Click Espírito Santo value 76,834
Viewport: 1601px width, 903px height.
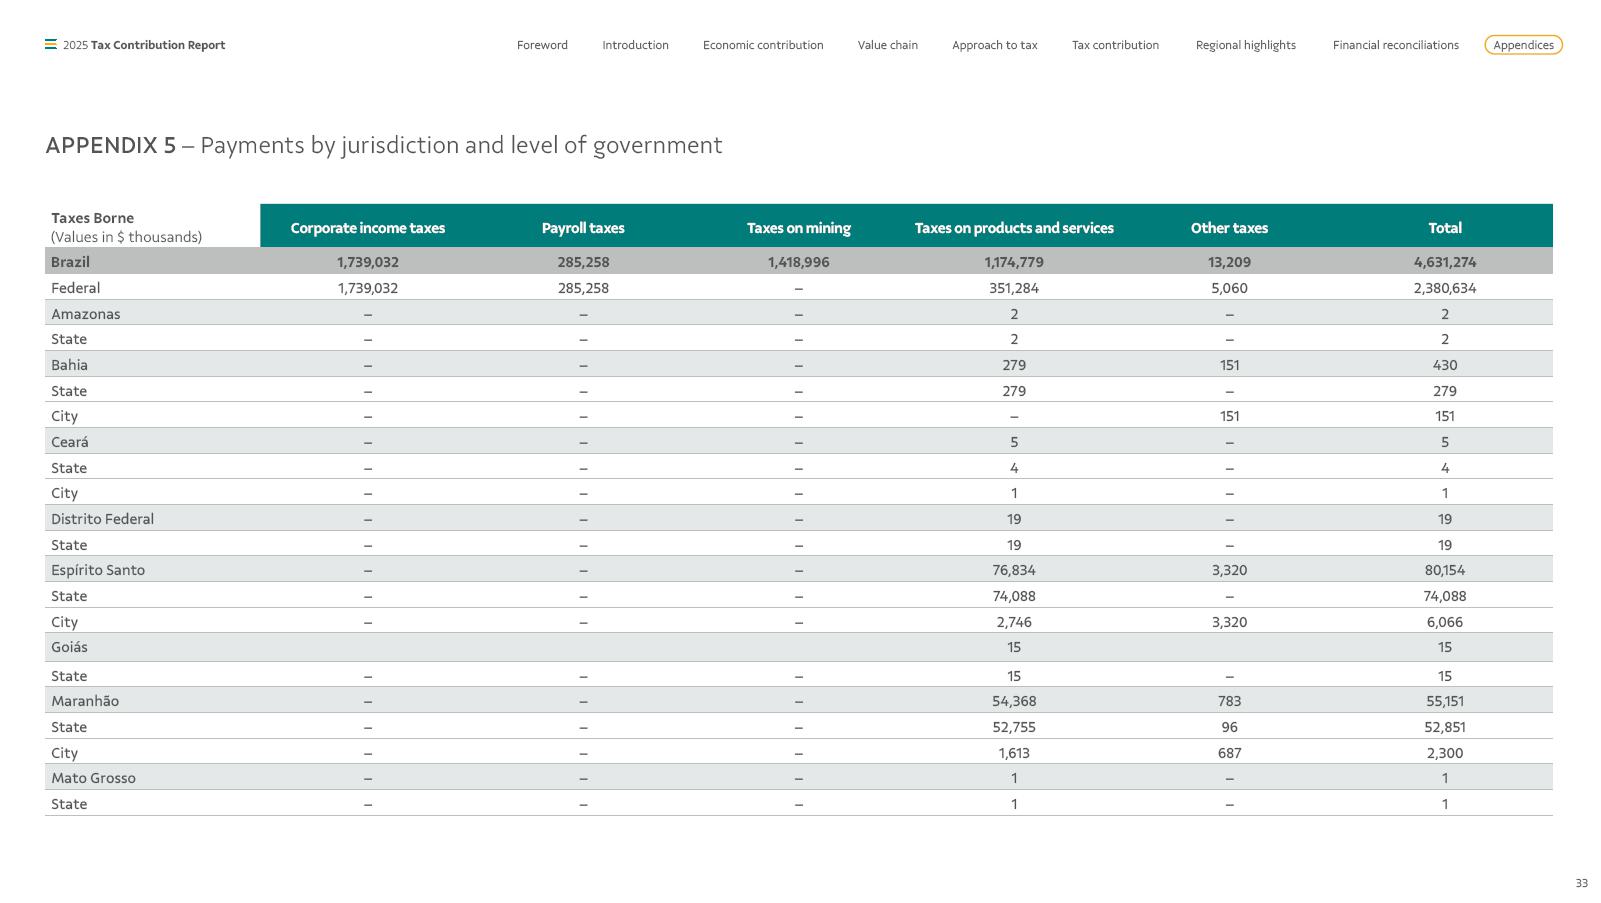tap(1014, 570)
